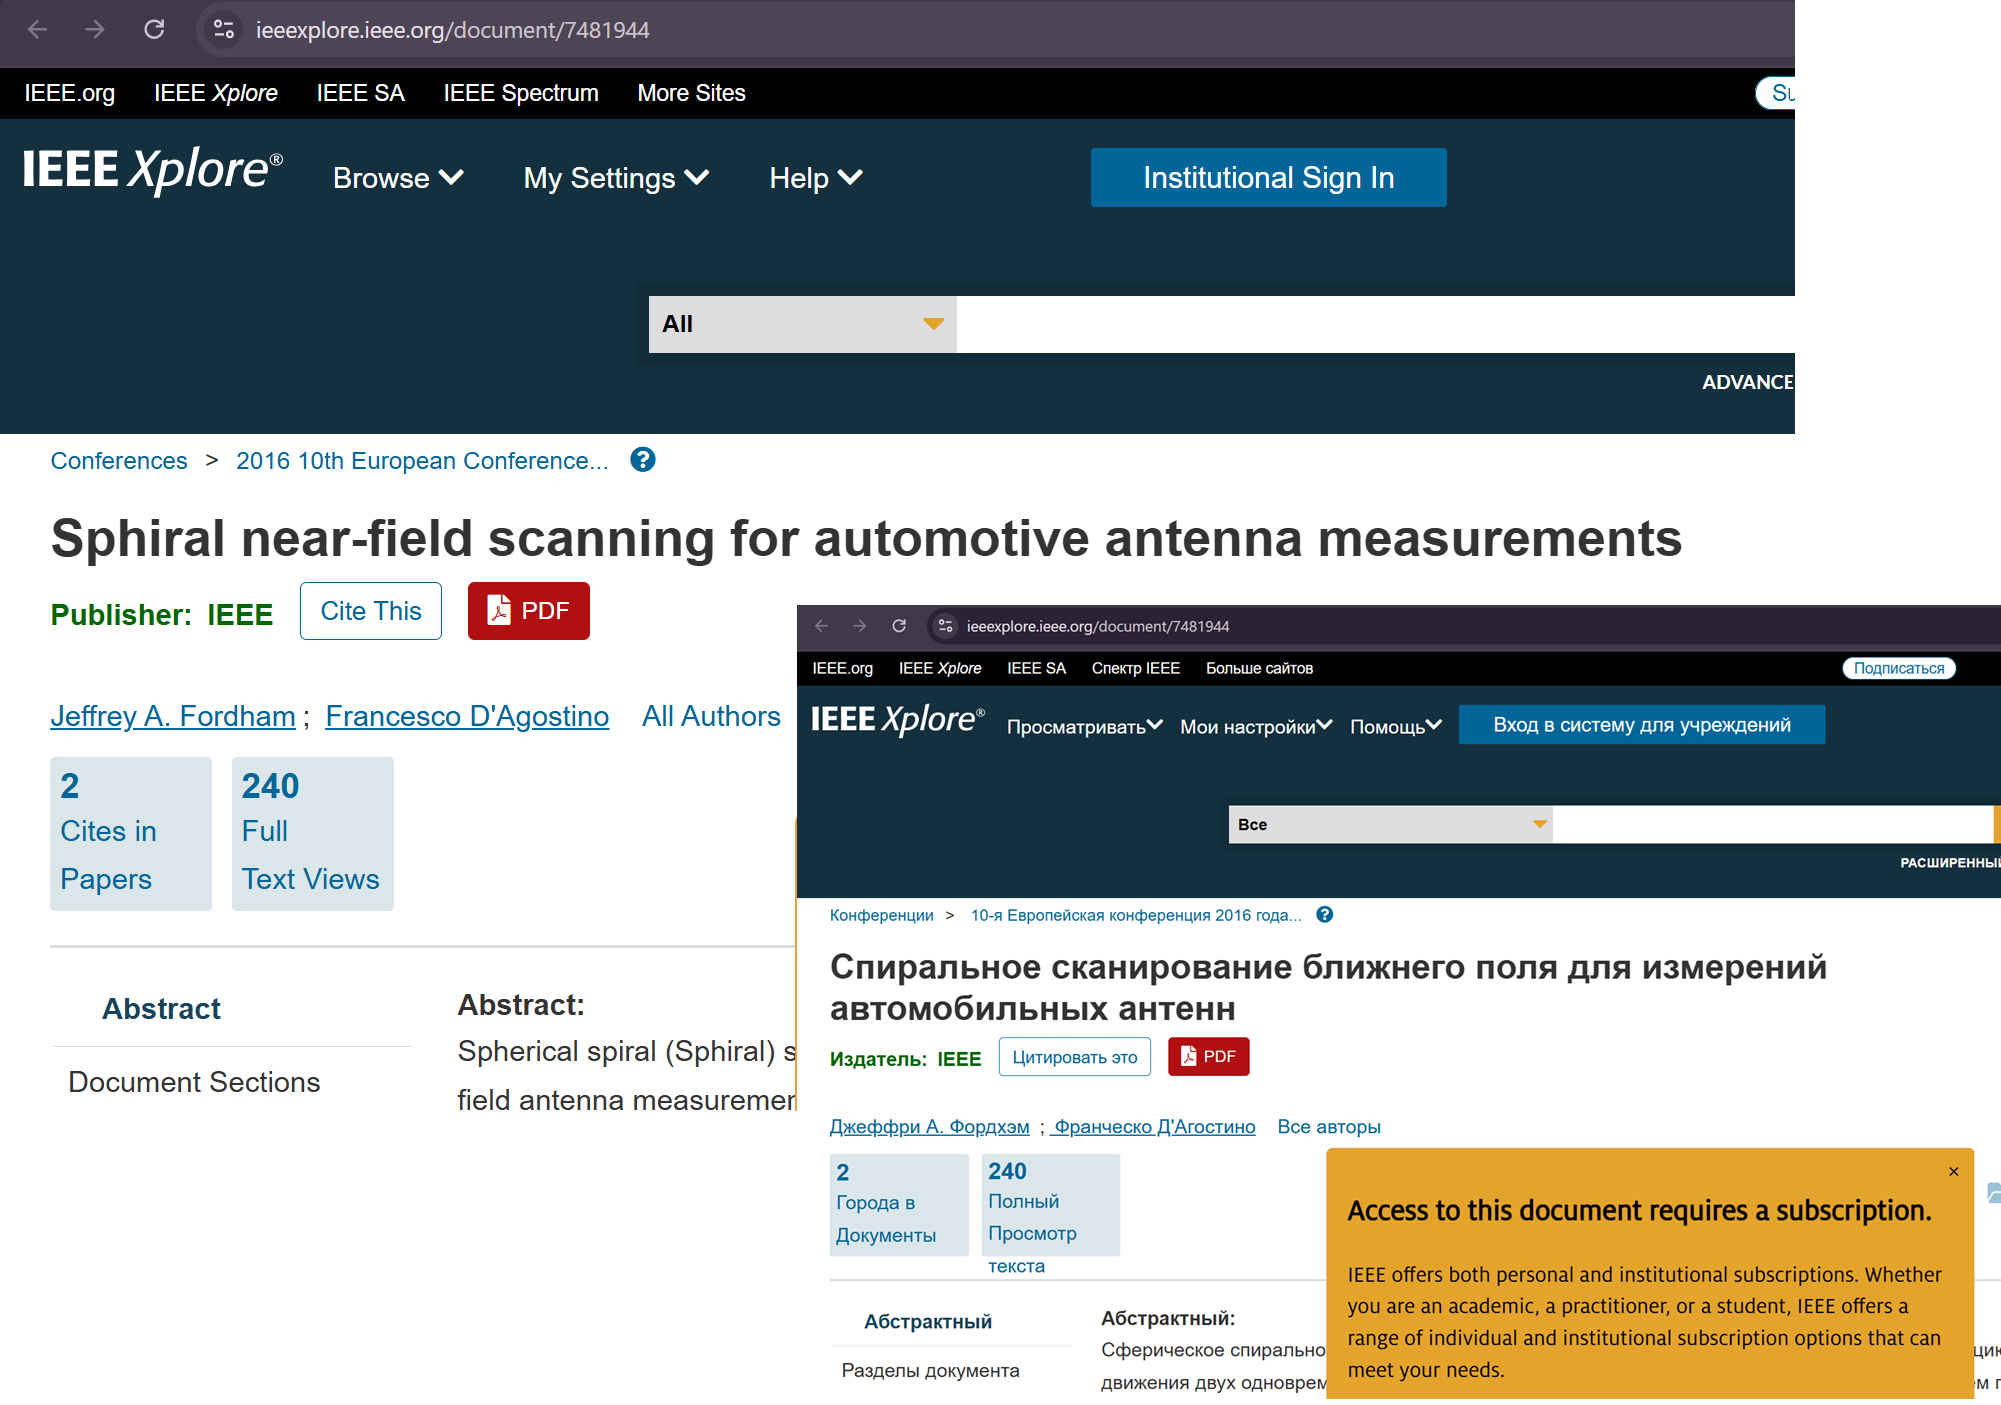Download the PDF in the English window
This screenshot has height=1405, width=2001.
click(x=529, y=611)
